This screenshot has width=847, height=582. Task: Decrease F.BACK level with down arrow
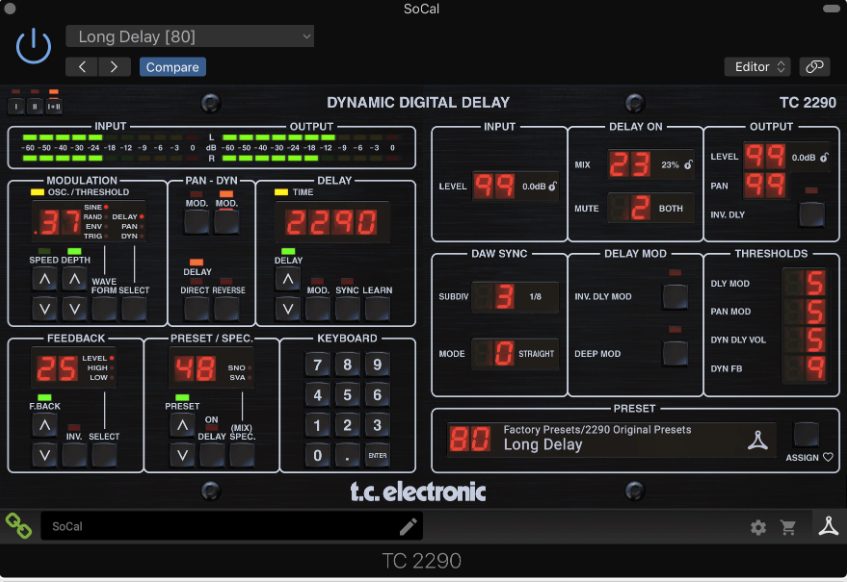45,455
